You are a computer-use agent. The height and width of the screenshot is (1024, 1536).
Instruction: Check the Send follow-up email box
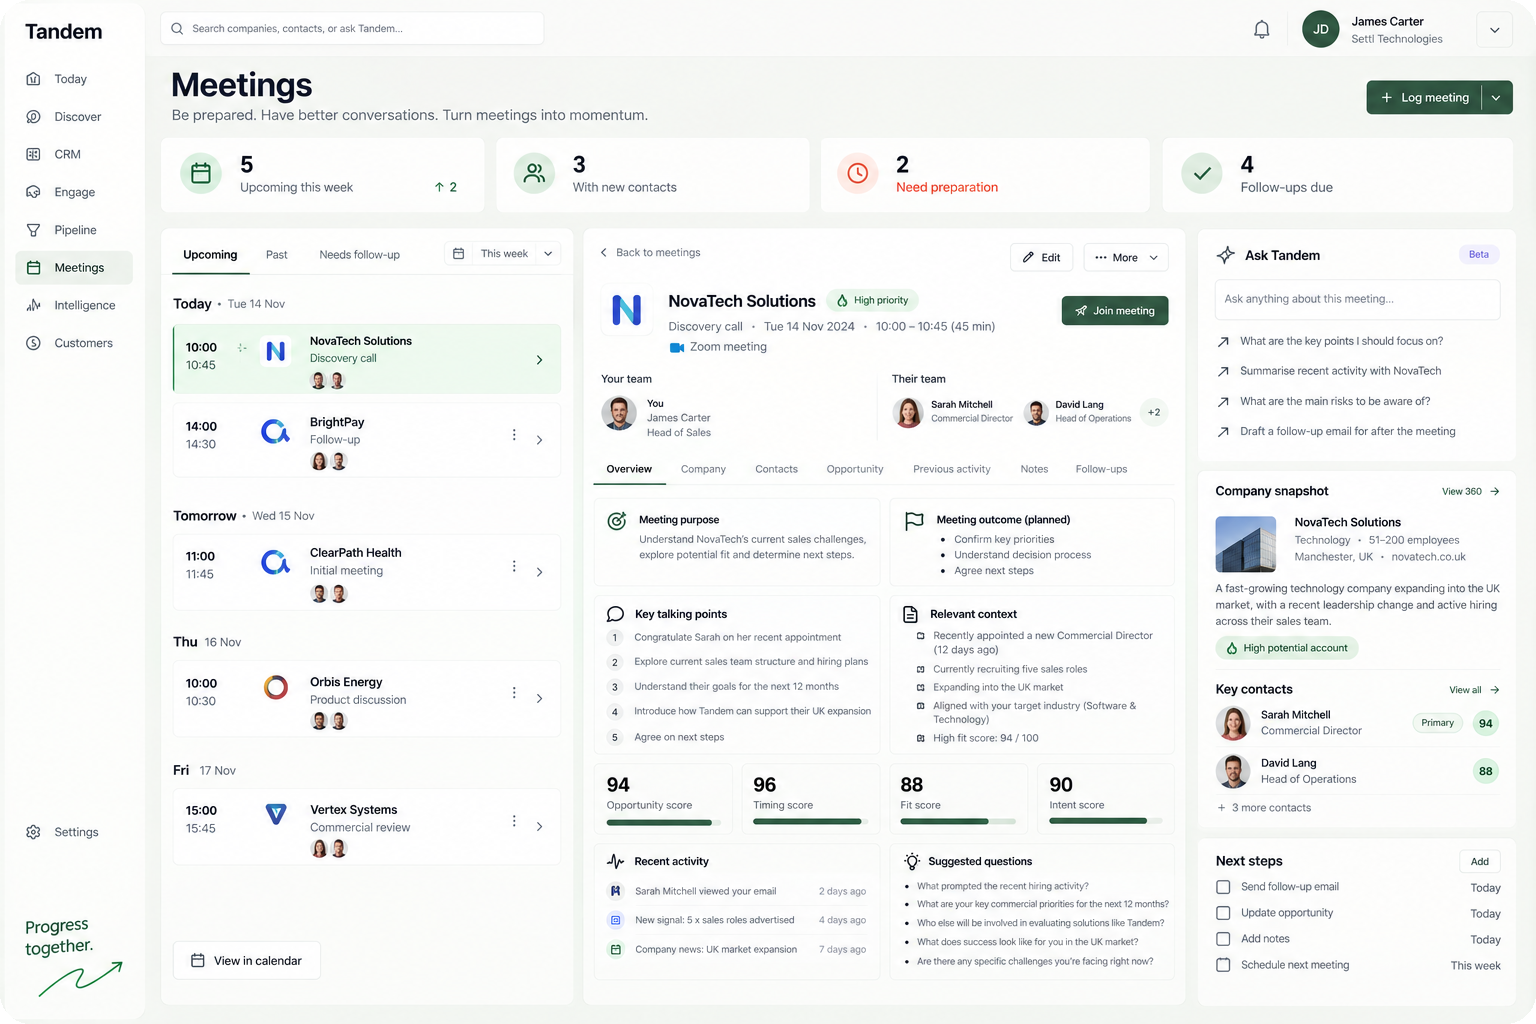pyautogui.click(x=1223, y=887)
